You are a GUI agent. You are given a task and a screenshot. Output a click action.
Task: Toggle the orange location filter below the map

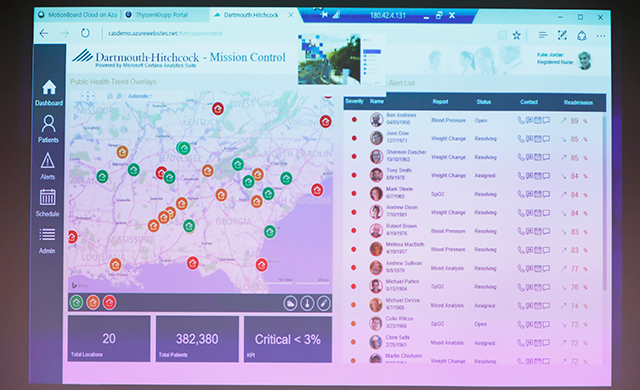[93, 302]
